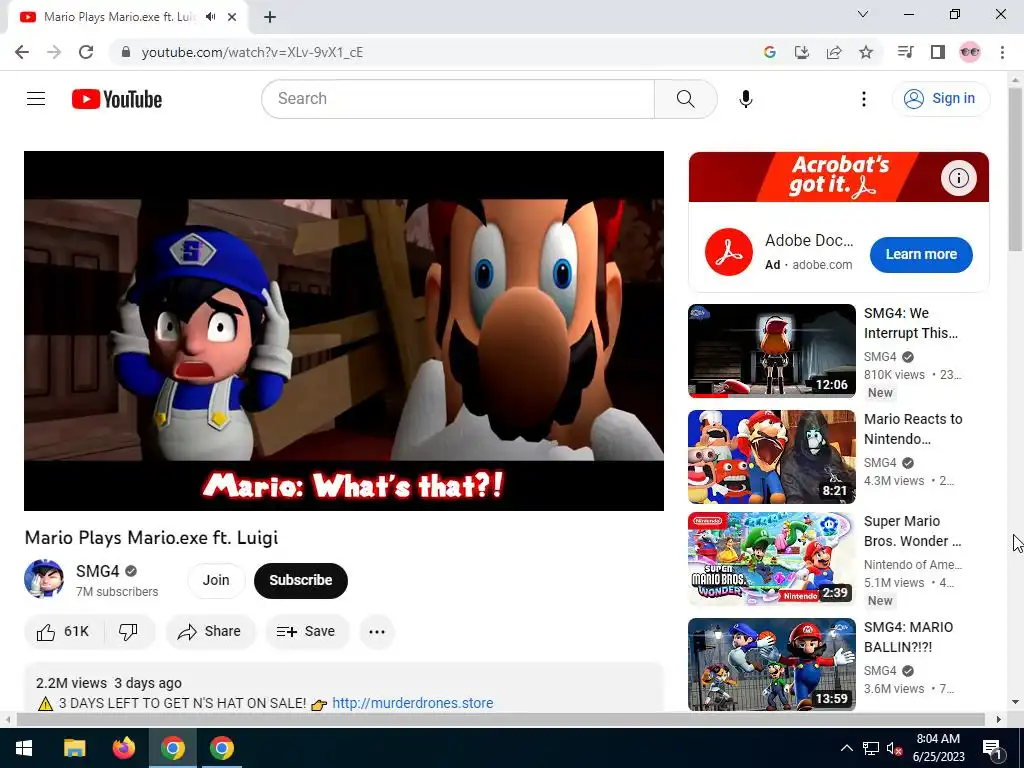Image resolution: width=1024 pixels, height=768 pixels.
Task: Click the Acrobat's got it banner
Action: tap(839, 177)
